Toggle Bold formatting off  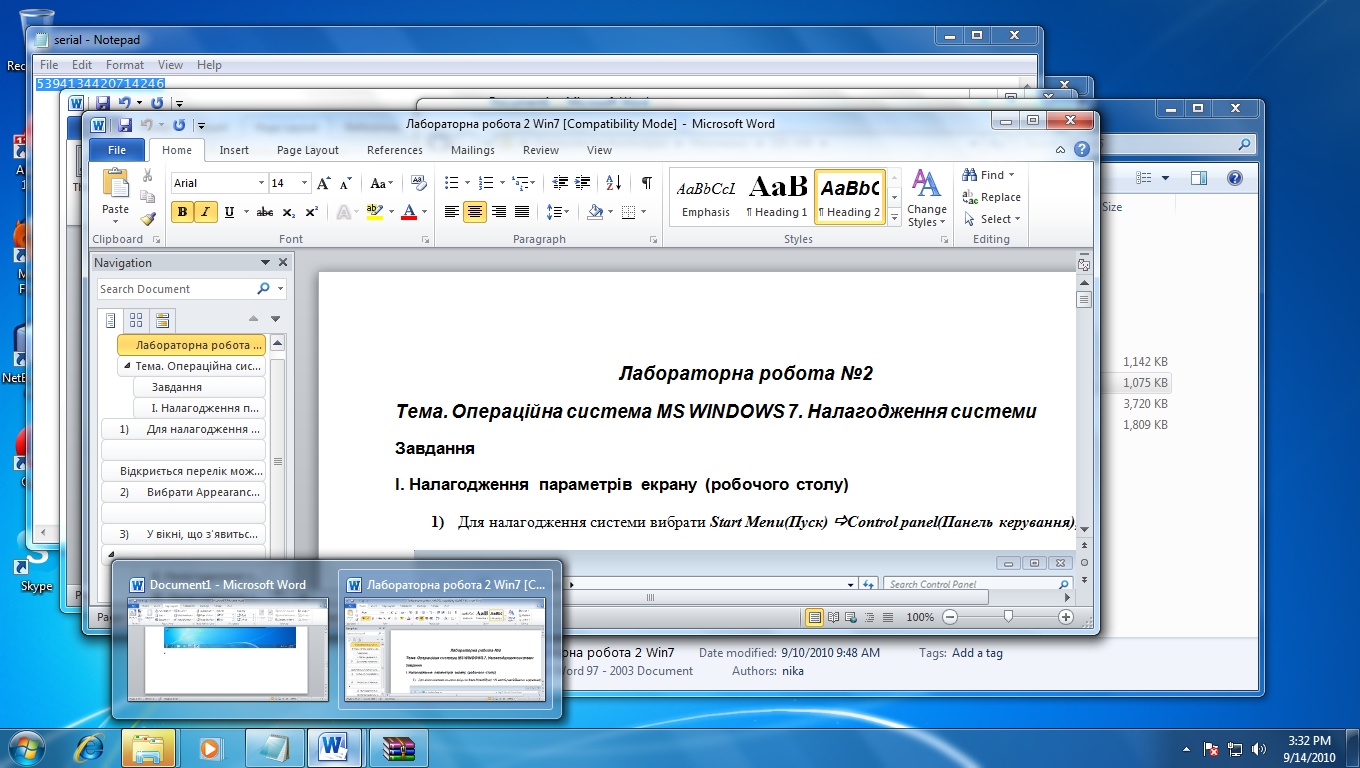(182, 212)
